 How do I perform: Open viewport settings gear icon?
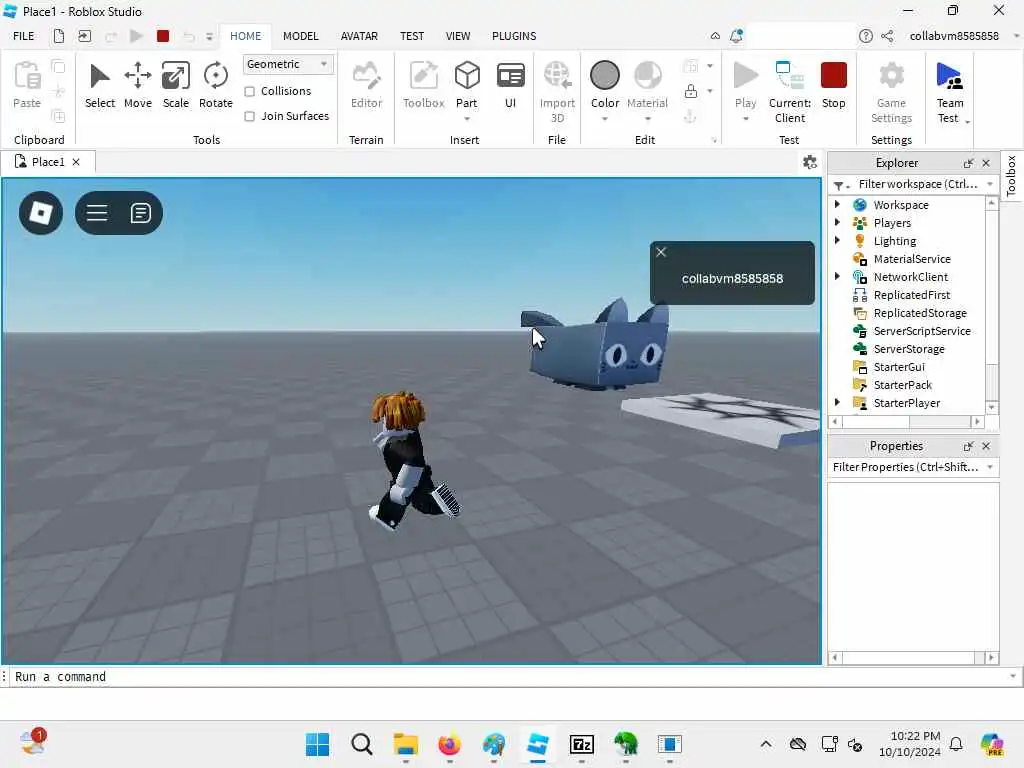tap(810, 162)
